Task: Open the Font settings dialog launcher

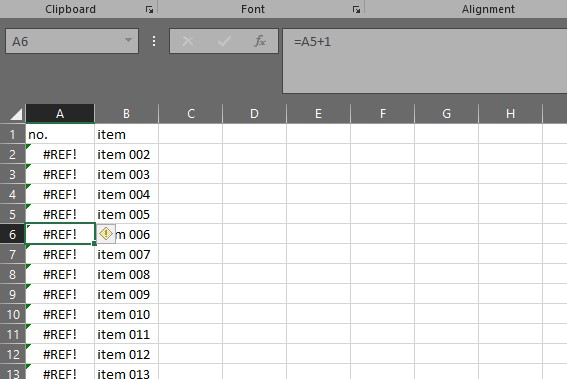Action: [356, 10]
